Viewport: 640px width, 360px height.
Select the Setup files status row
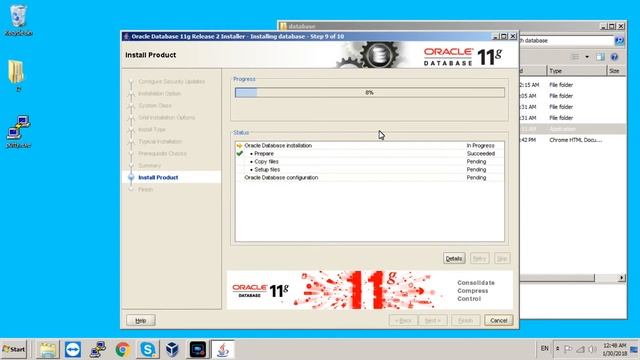(369, 170)
